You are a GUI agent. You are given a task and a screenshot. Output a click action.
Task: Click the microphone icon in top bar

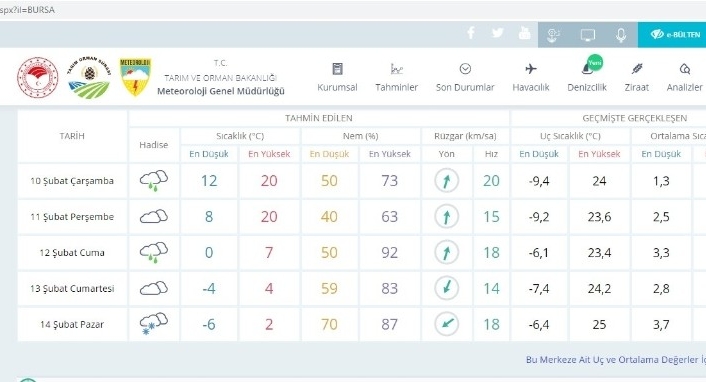point(621,35)
